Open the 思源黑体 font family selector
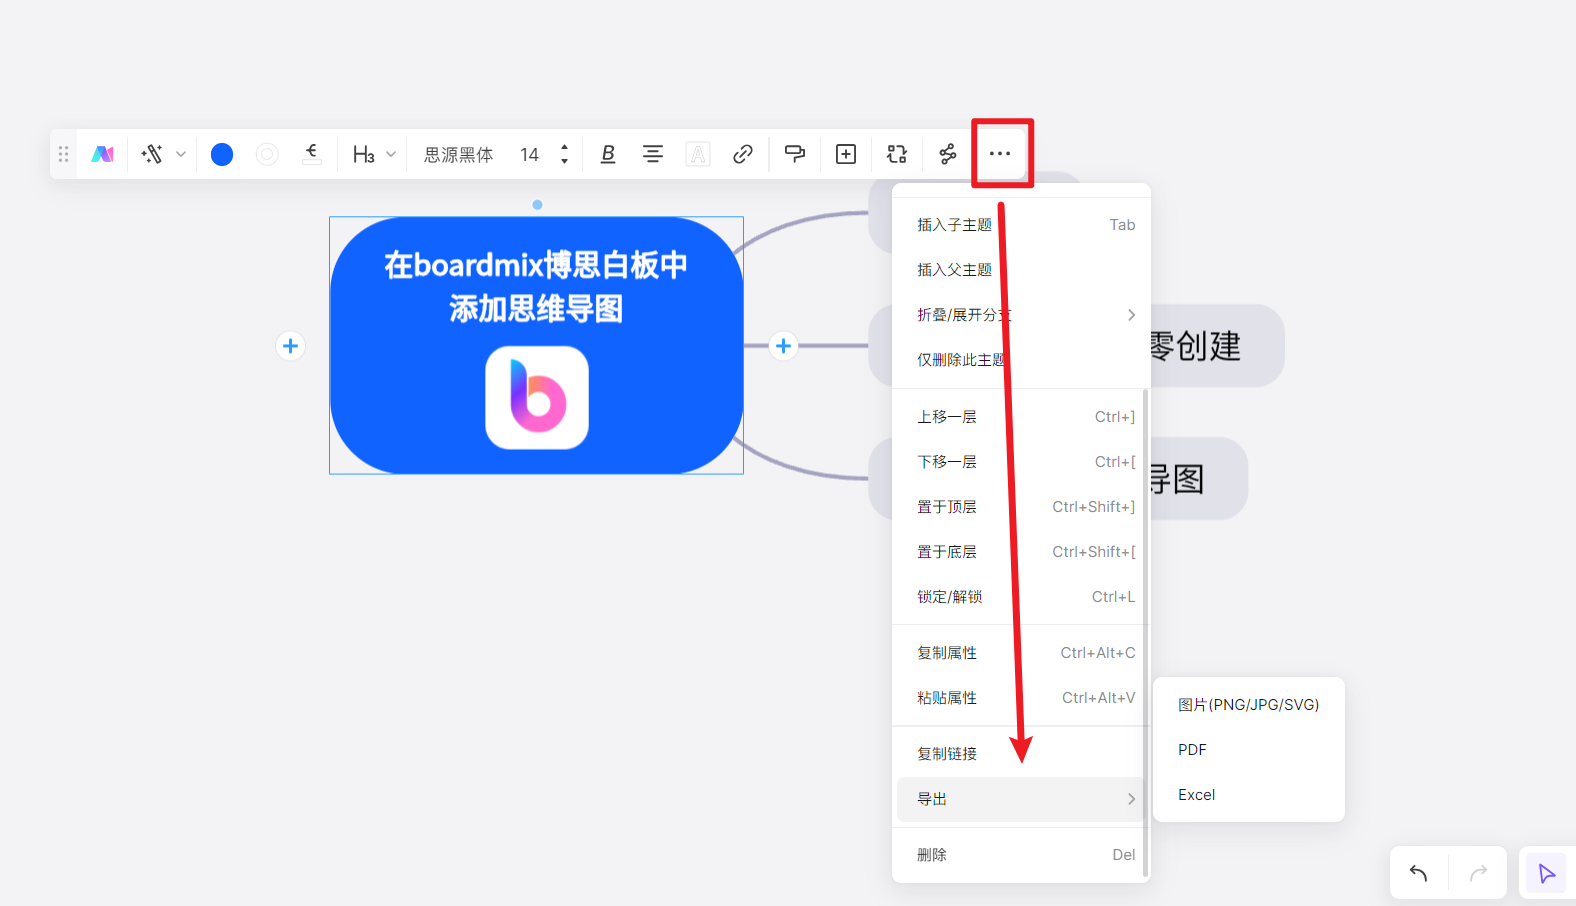The image size is (1576, 906). click(x=459, y=155)
